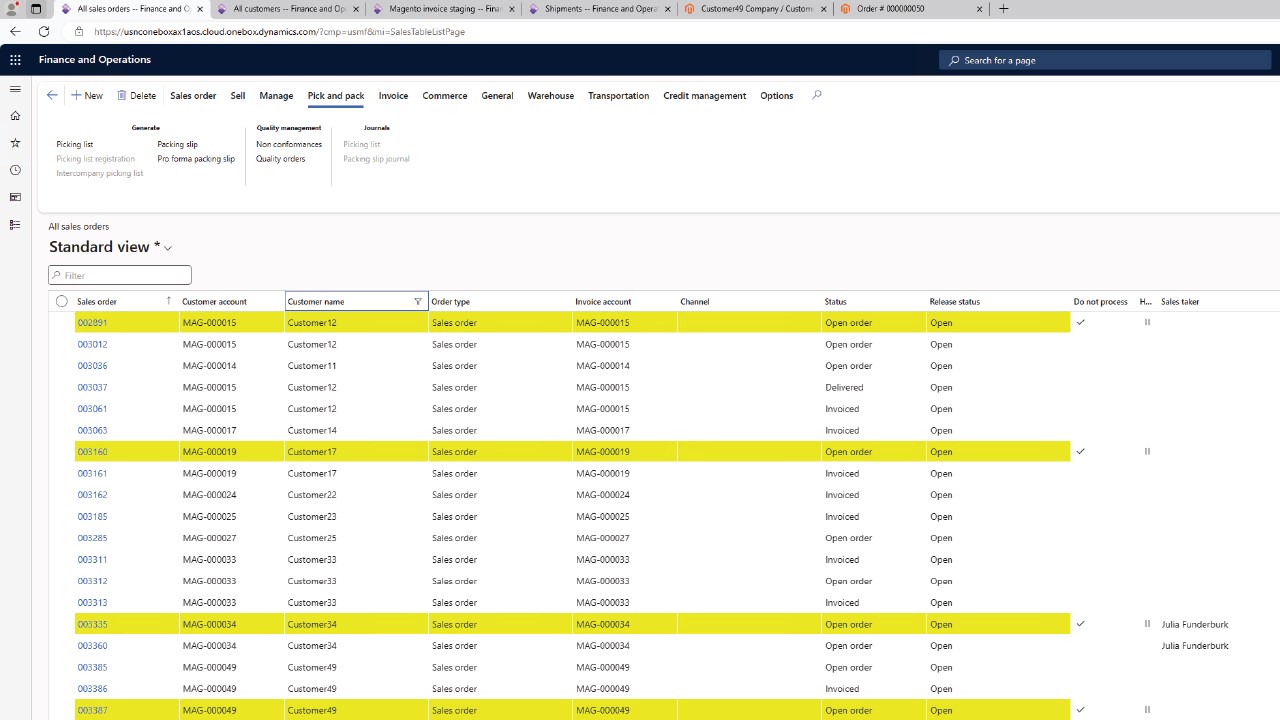Viewport: 1280px width, 720px height.
Task: Open the Invoice account column header menu
Action: (x=603, y=301)
